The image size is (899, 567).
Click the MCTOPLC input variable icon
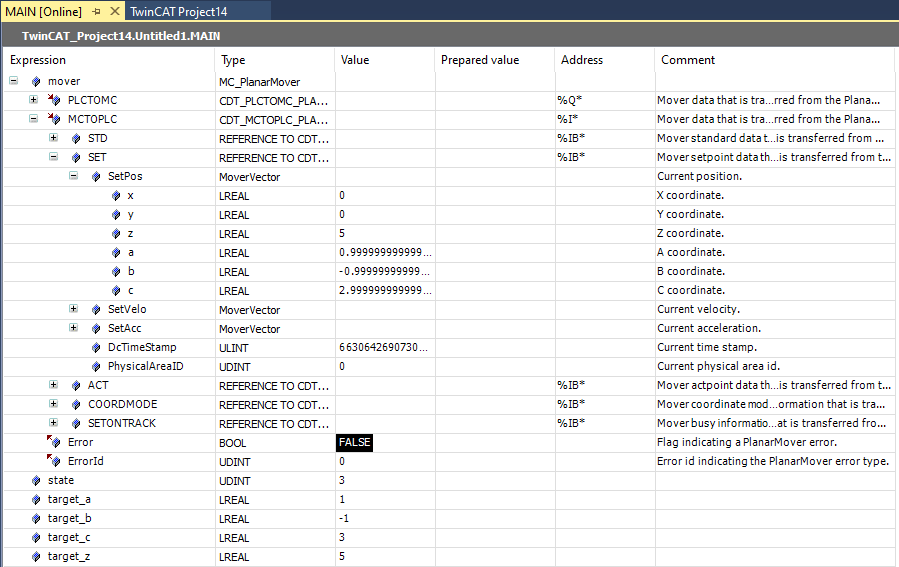tap(54, 119)
